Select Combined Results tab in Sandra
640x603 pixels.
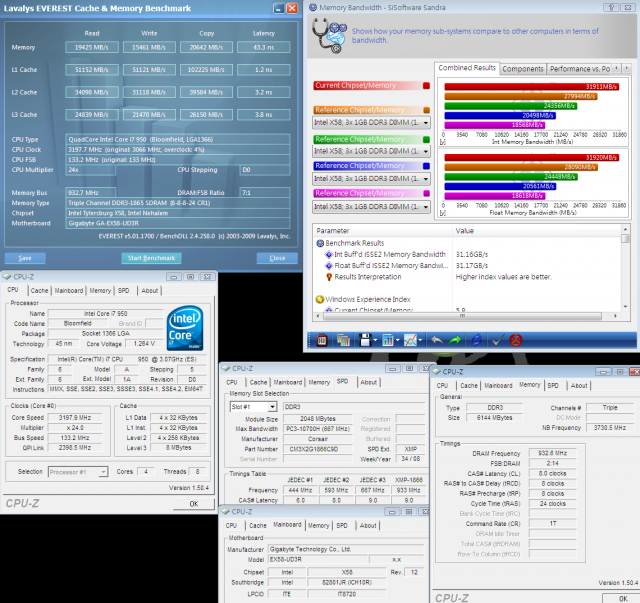(x=467, y=68)
